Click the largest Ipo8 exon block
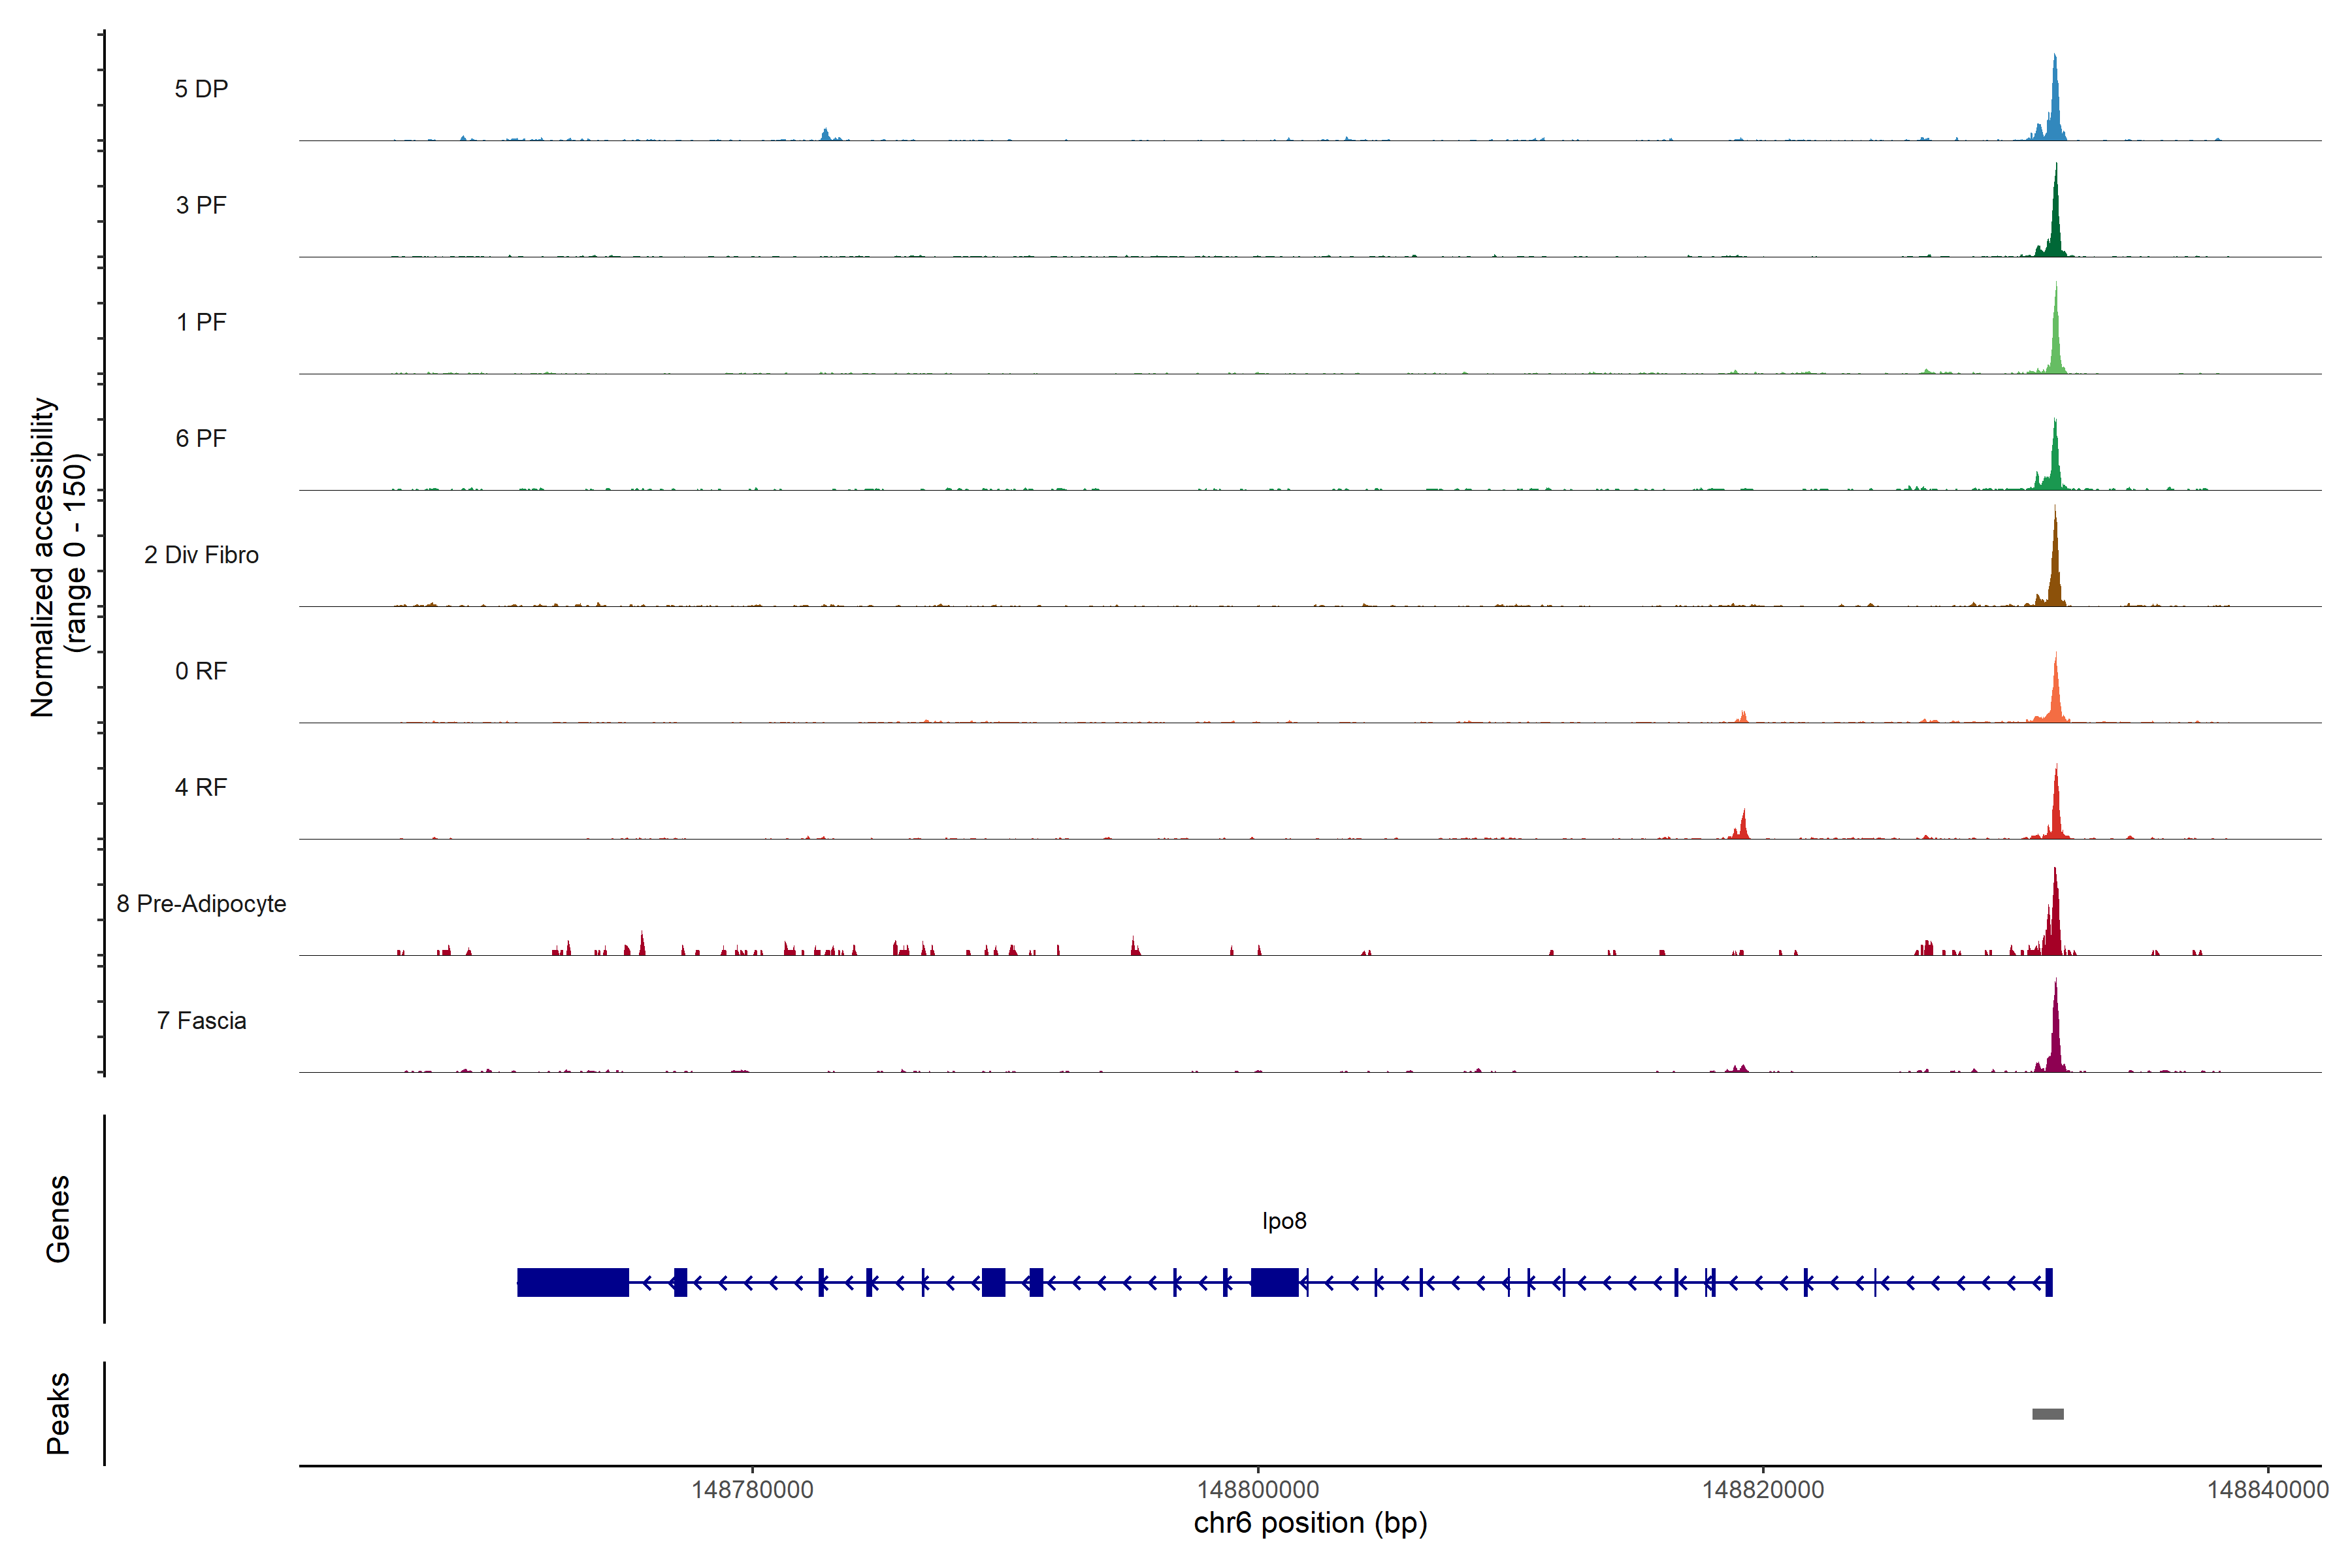The height and width of the screenshot is (1568, 2352). [x=572, y=1282]
